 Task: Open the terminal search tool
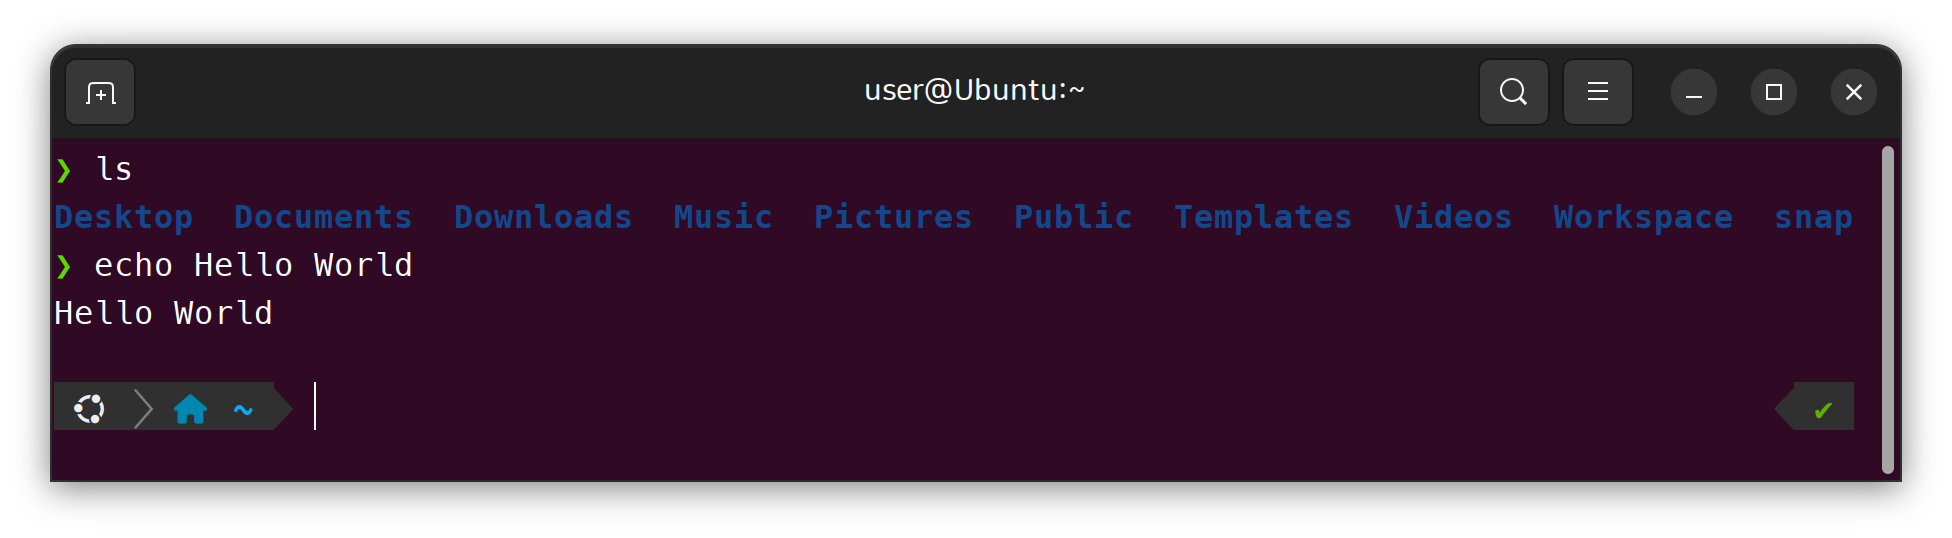click(1513, 92)
